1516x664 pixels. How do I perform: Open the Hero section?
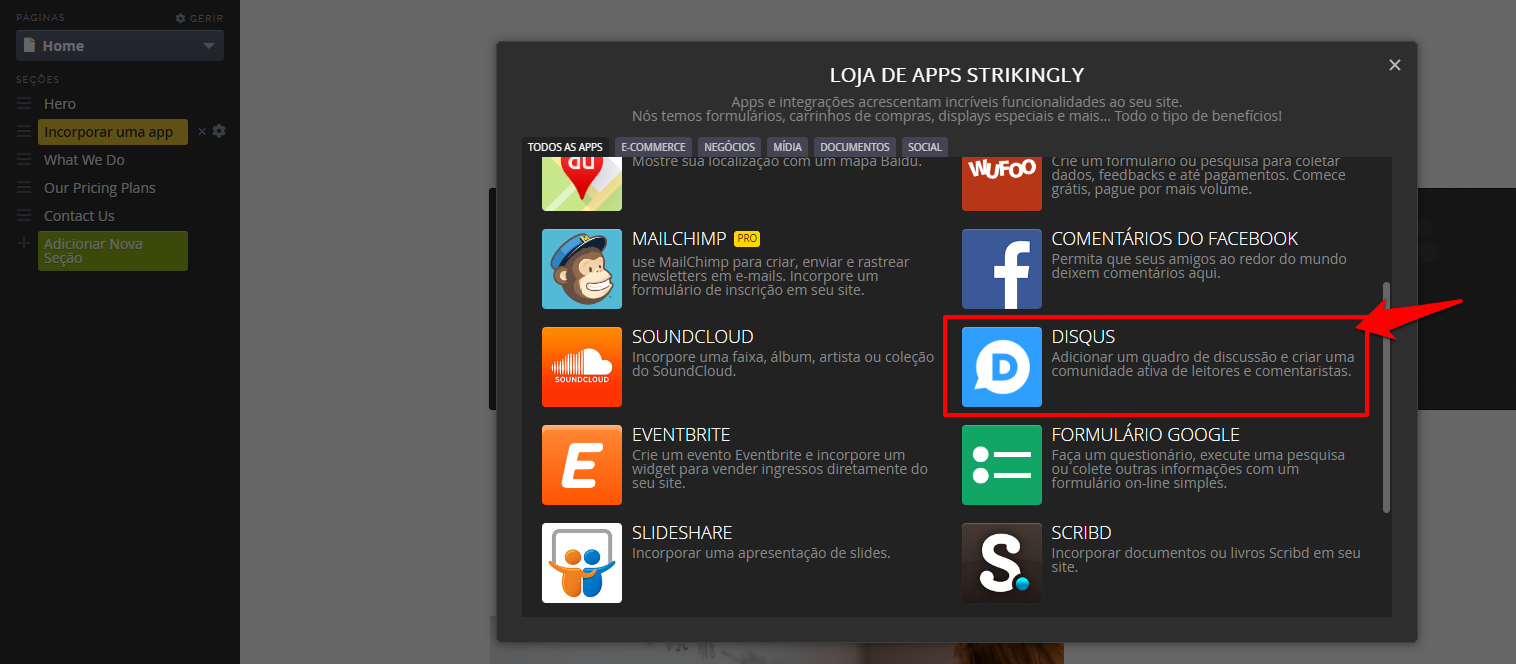pos(60,104)
